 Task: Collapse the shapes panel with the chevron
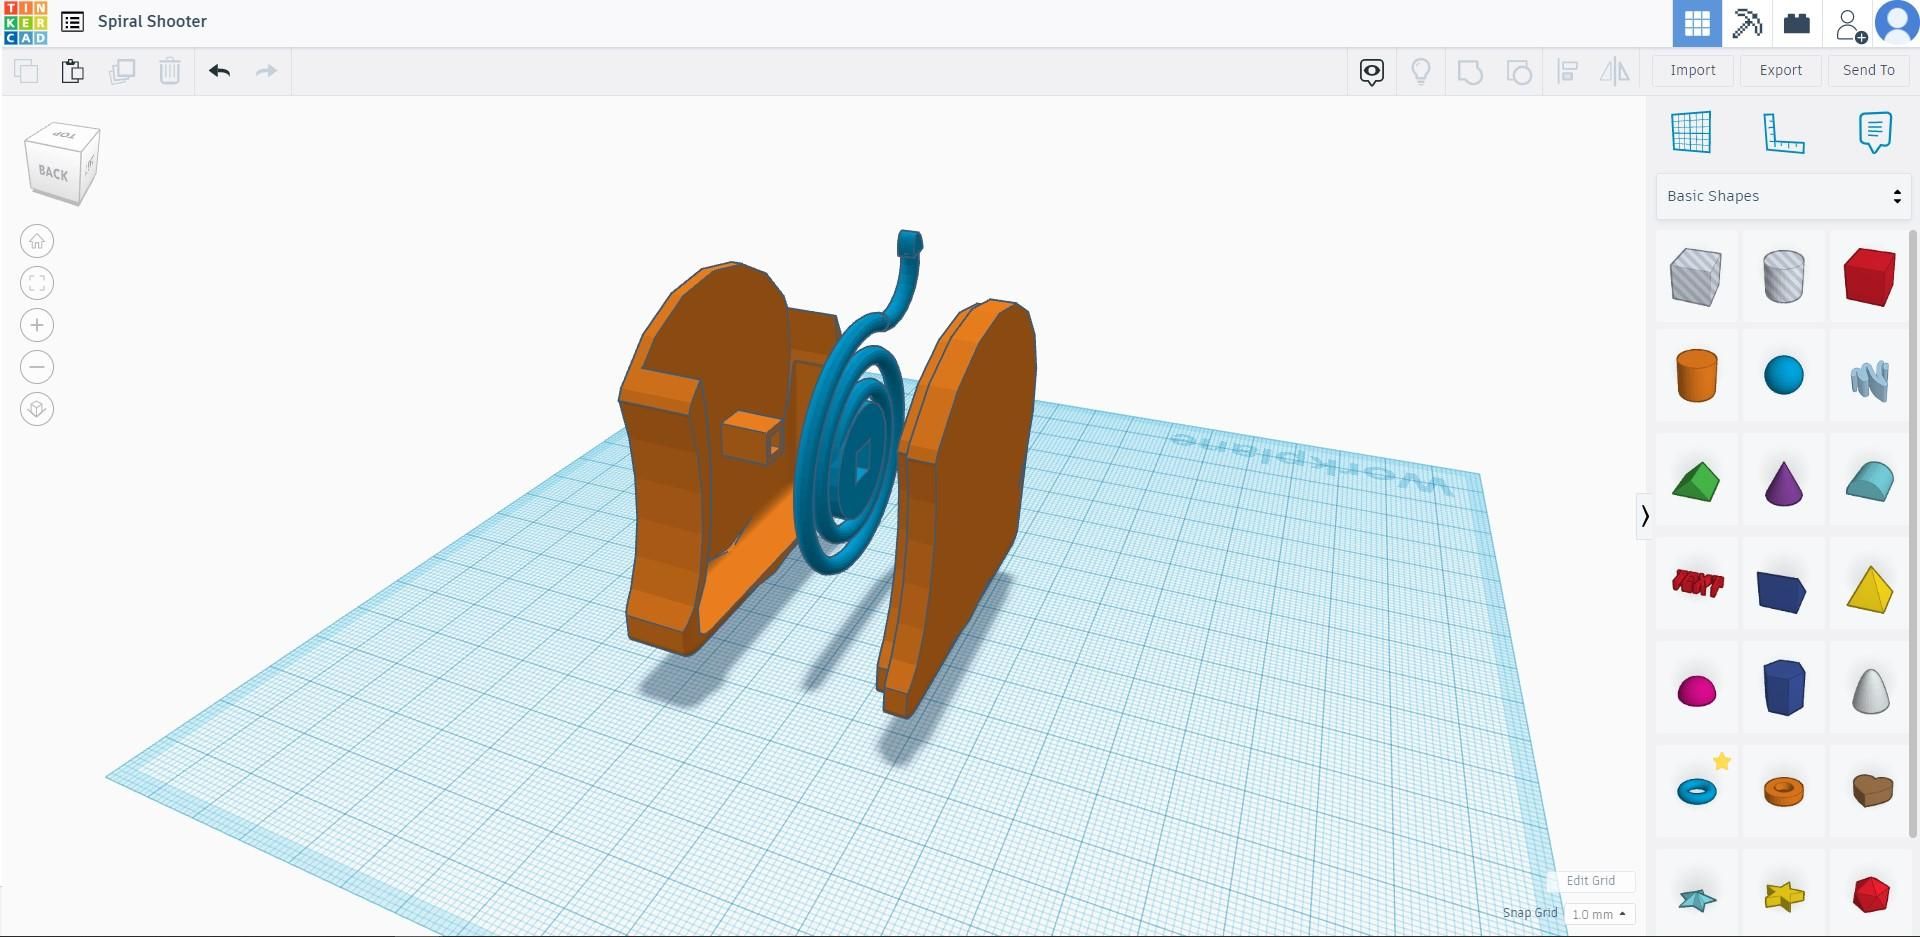(x=1645, y=516)
